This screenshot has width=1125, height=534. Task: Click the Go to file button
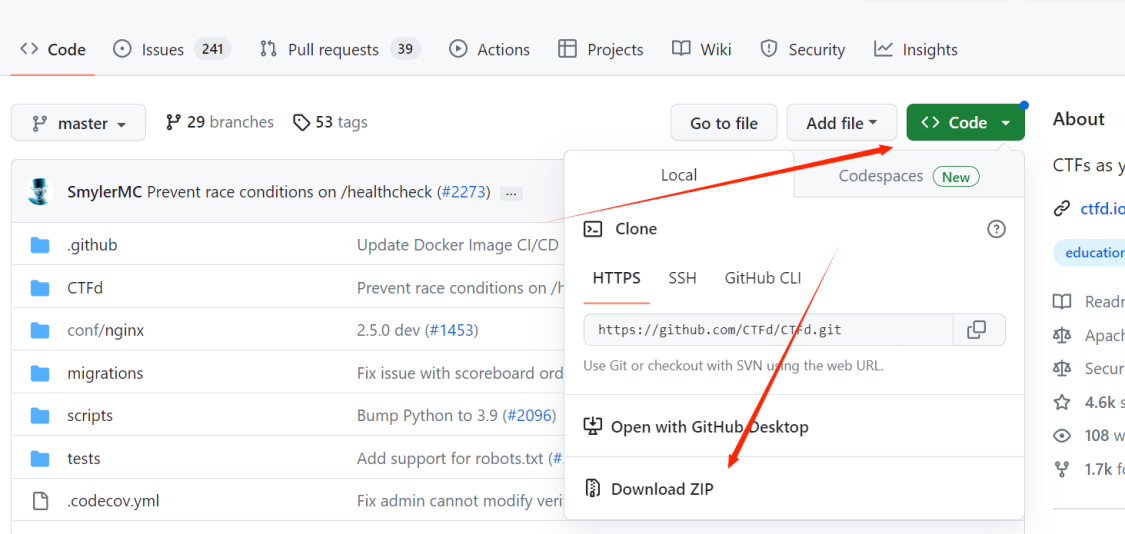point(724,123)
